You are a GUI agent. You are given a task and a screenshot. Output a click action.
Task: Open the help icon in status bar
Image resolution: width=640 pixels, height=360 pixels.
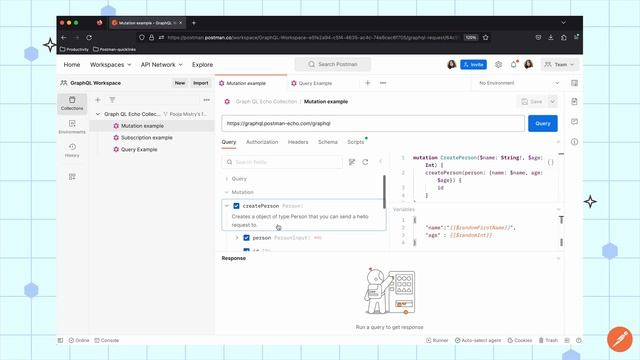tap(578, 340)
